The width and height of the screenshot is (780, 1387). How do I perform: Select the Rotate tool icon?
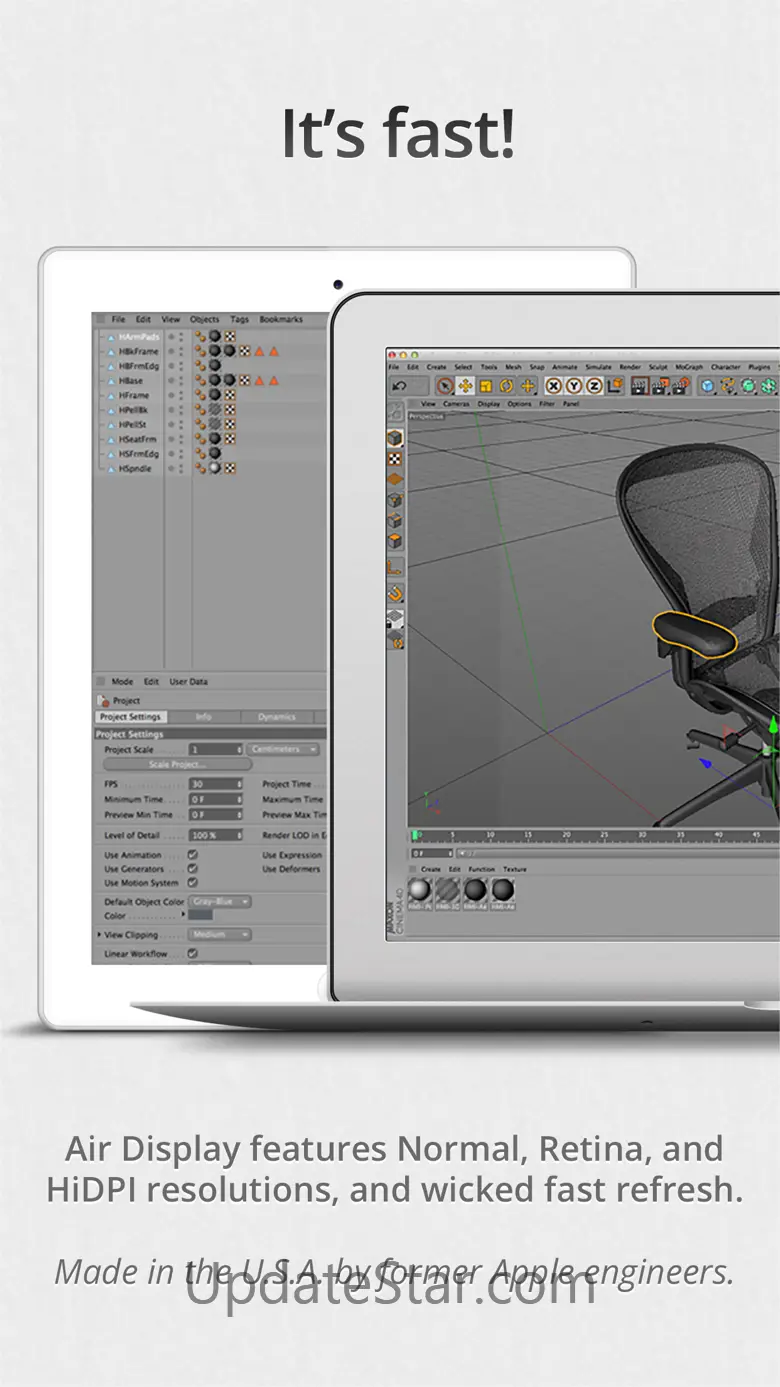507,386
